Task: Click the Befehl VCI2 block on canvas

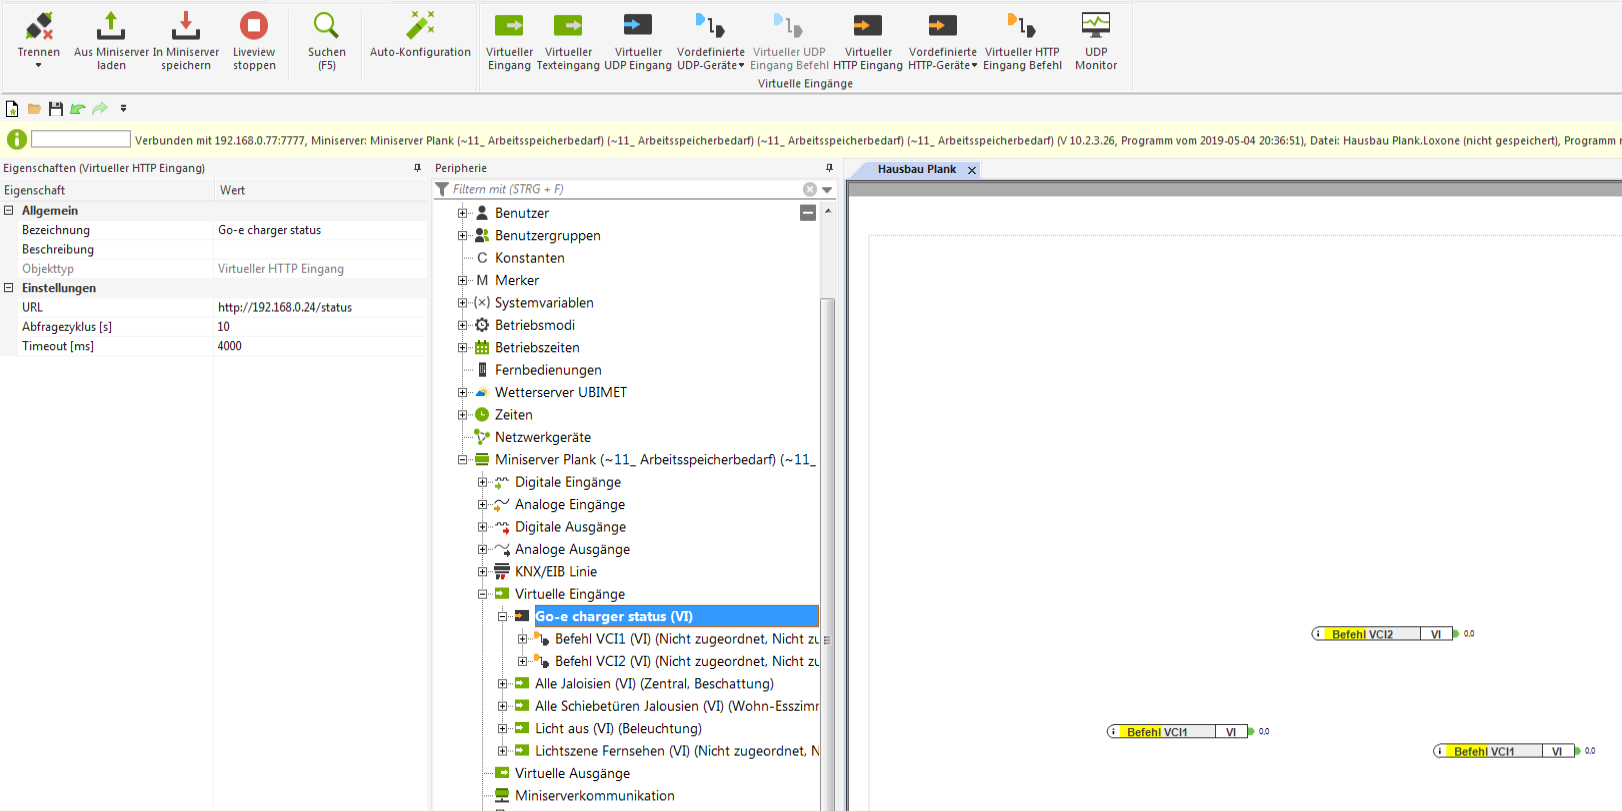Action: pos(1365,634)
